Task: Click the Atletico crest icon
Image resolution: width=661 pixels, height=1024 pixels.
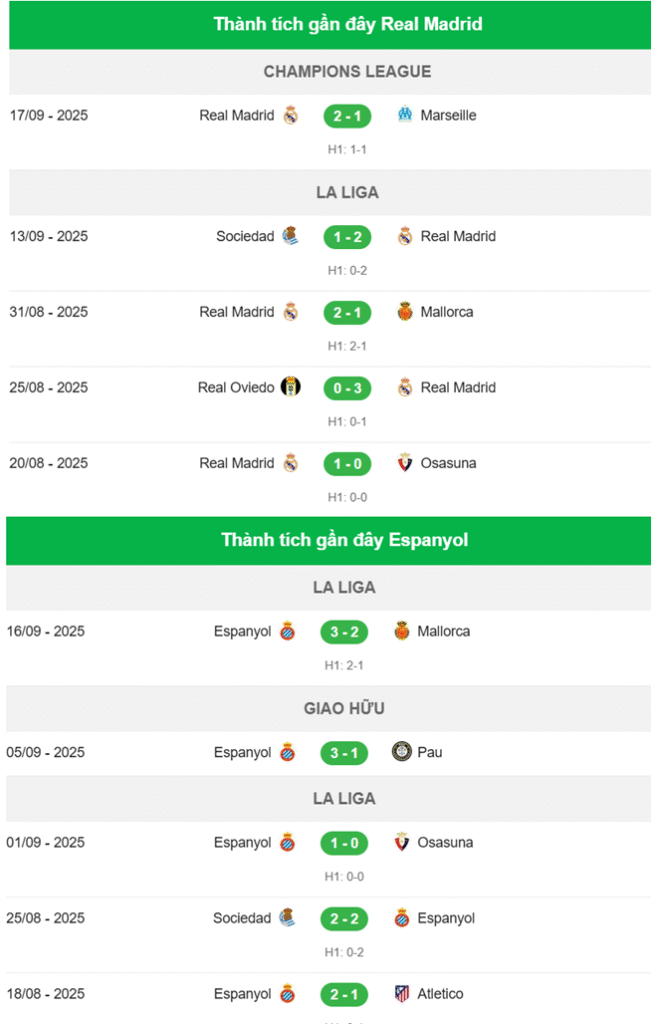Action: [402, 993]
